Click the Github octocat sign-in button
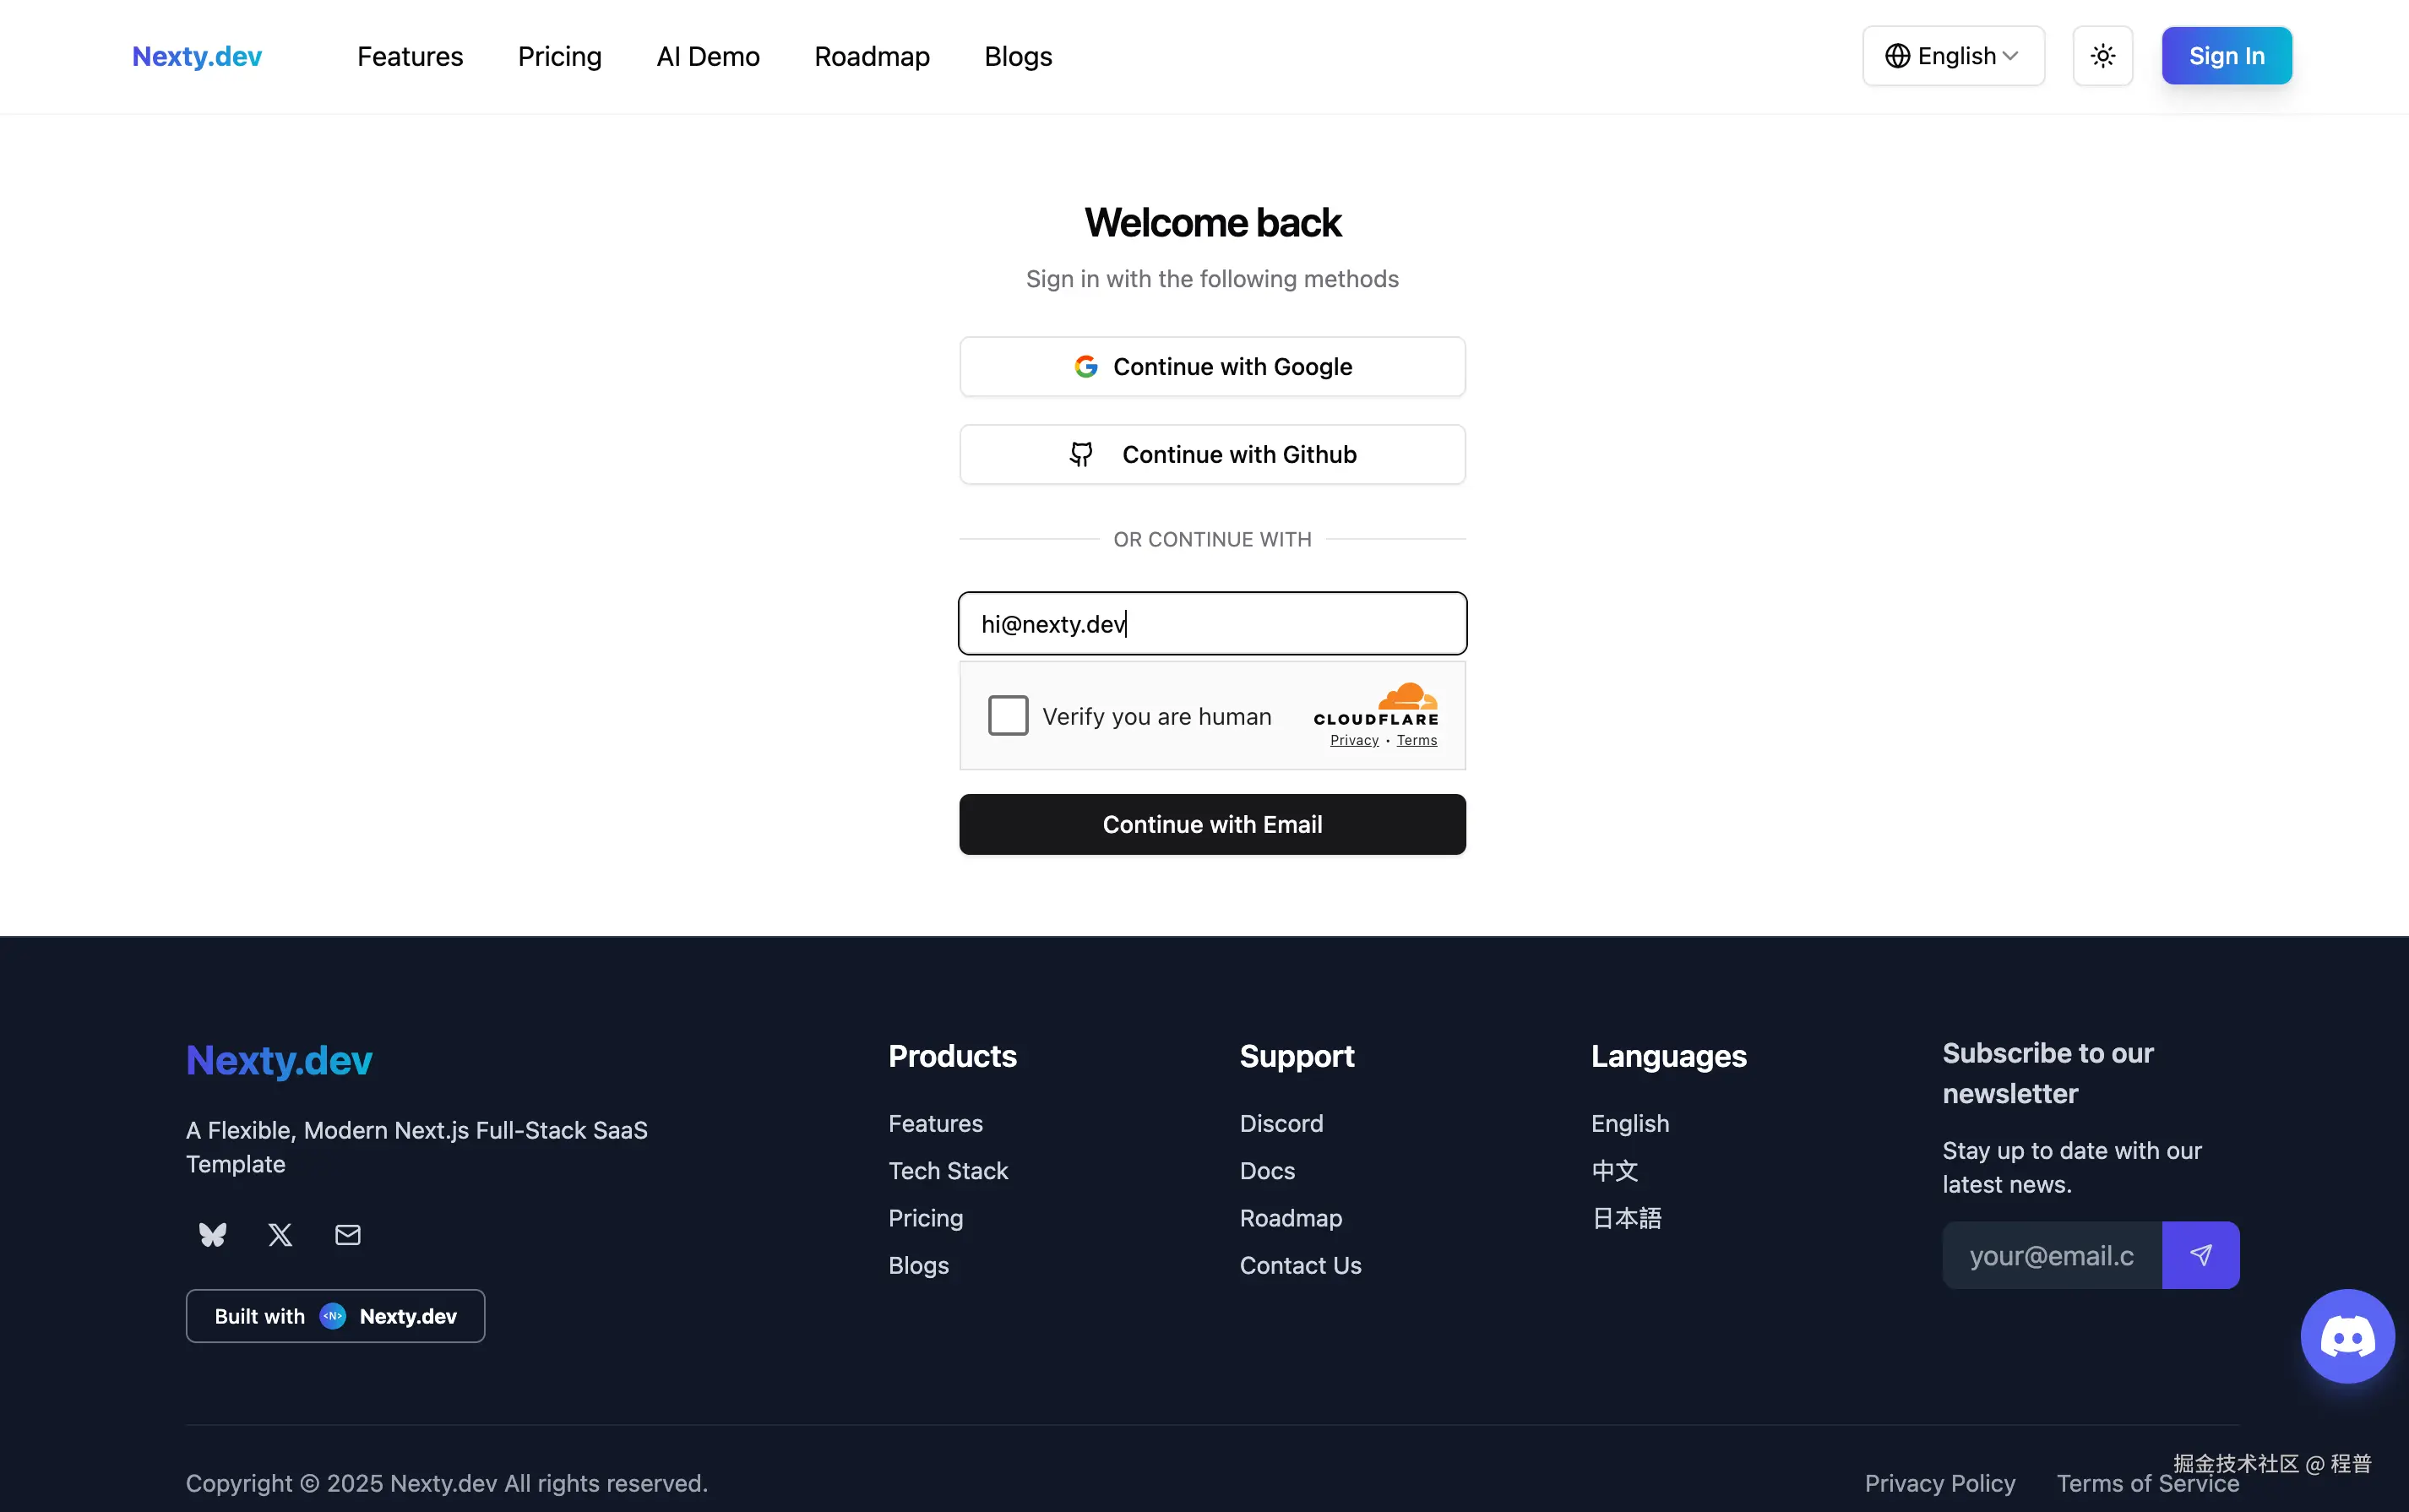Viewport: 2409px width, 1512px height. click(x=1212, y=455)
